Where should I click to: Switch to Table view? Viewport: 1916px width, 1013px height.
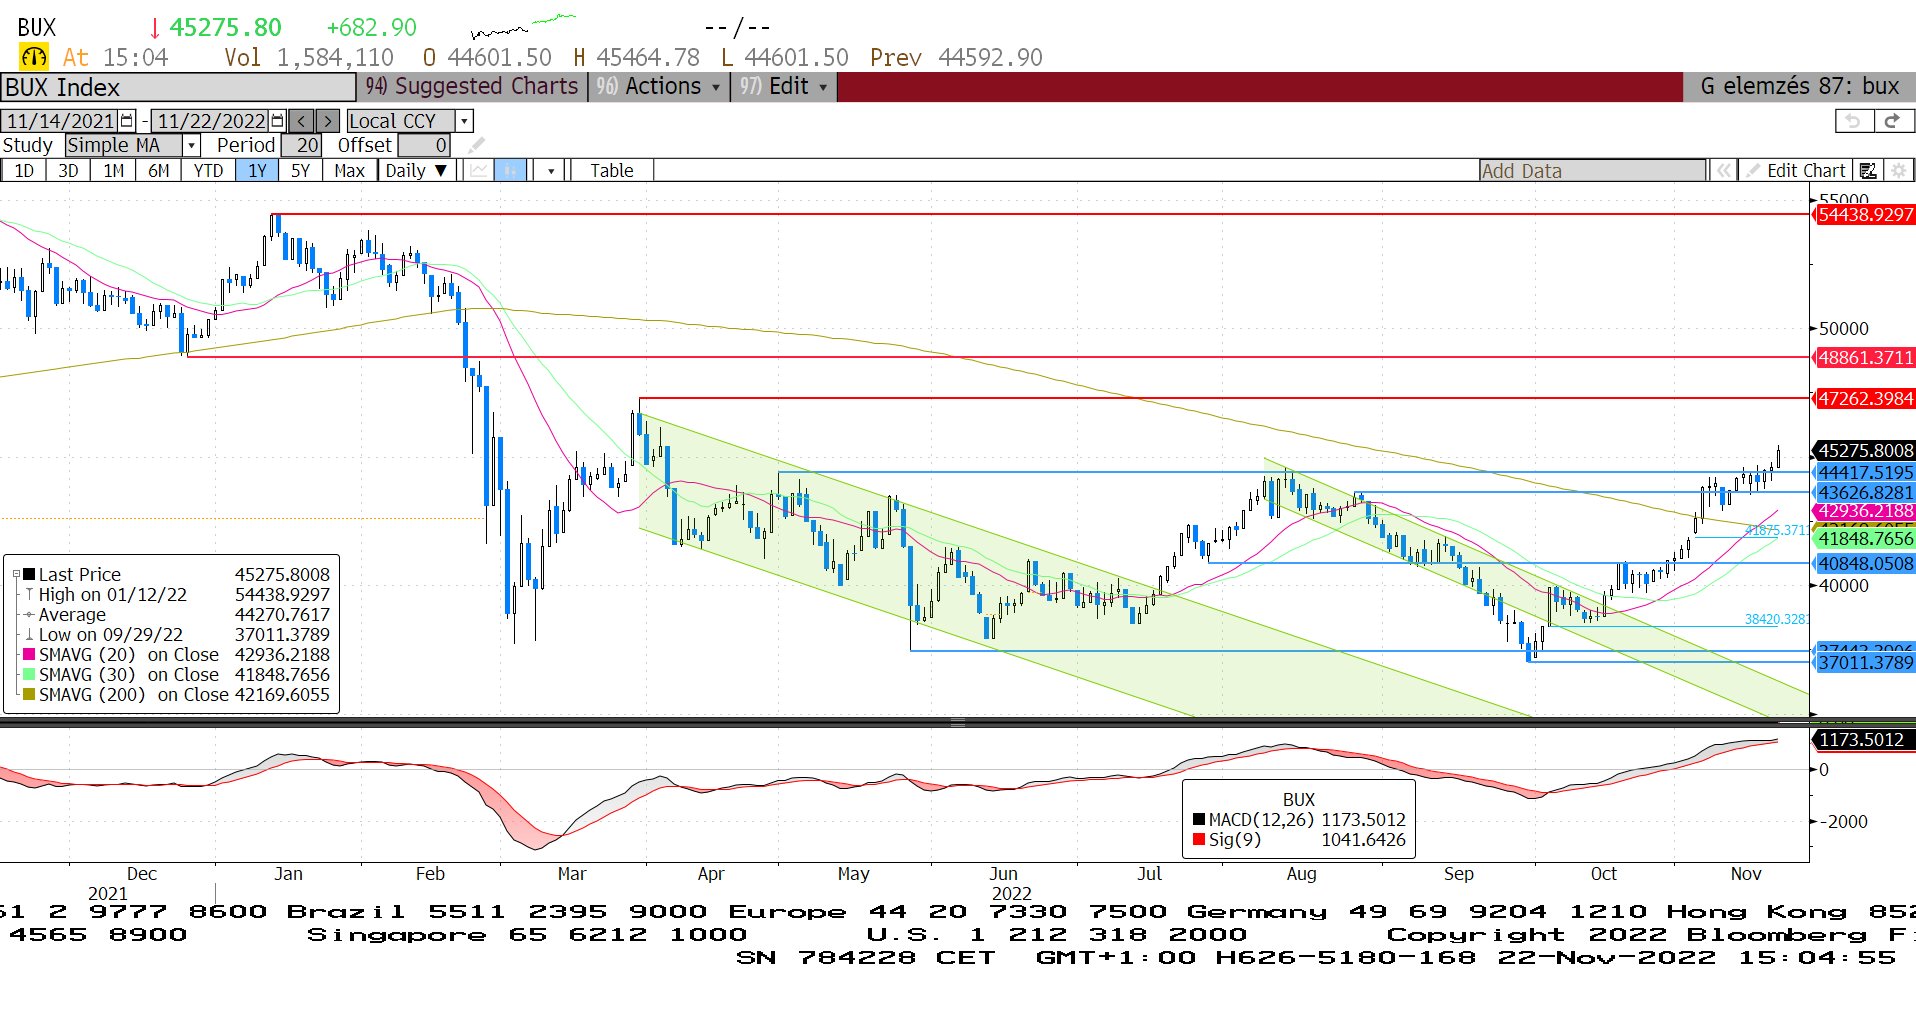pyautogui.click(x=612, y=171)
